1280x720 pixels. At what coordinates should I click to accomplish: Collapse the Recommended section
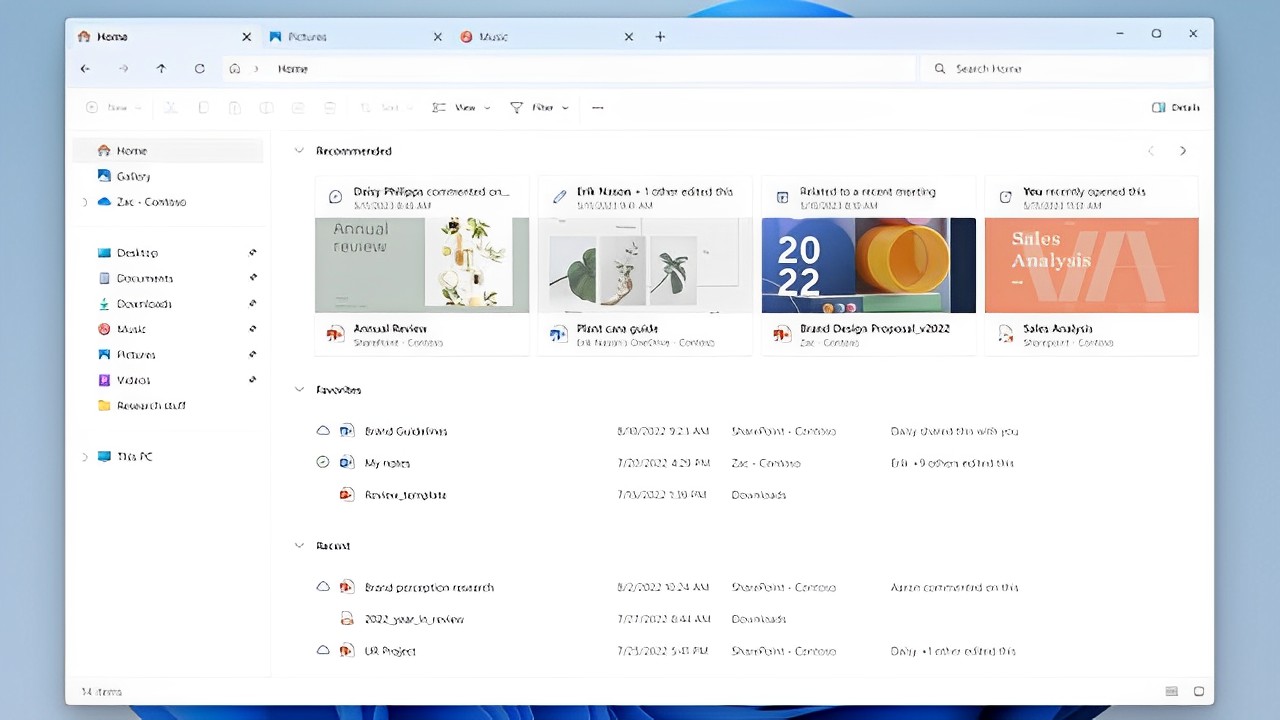click(299, 150)
